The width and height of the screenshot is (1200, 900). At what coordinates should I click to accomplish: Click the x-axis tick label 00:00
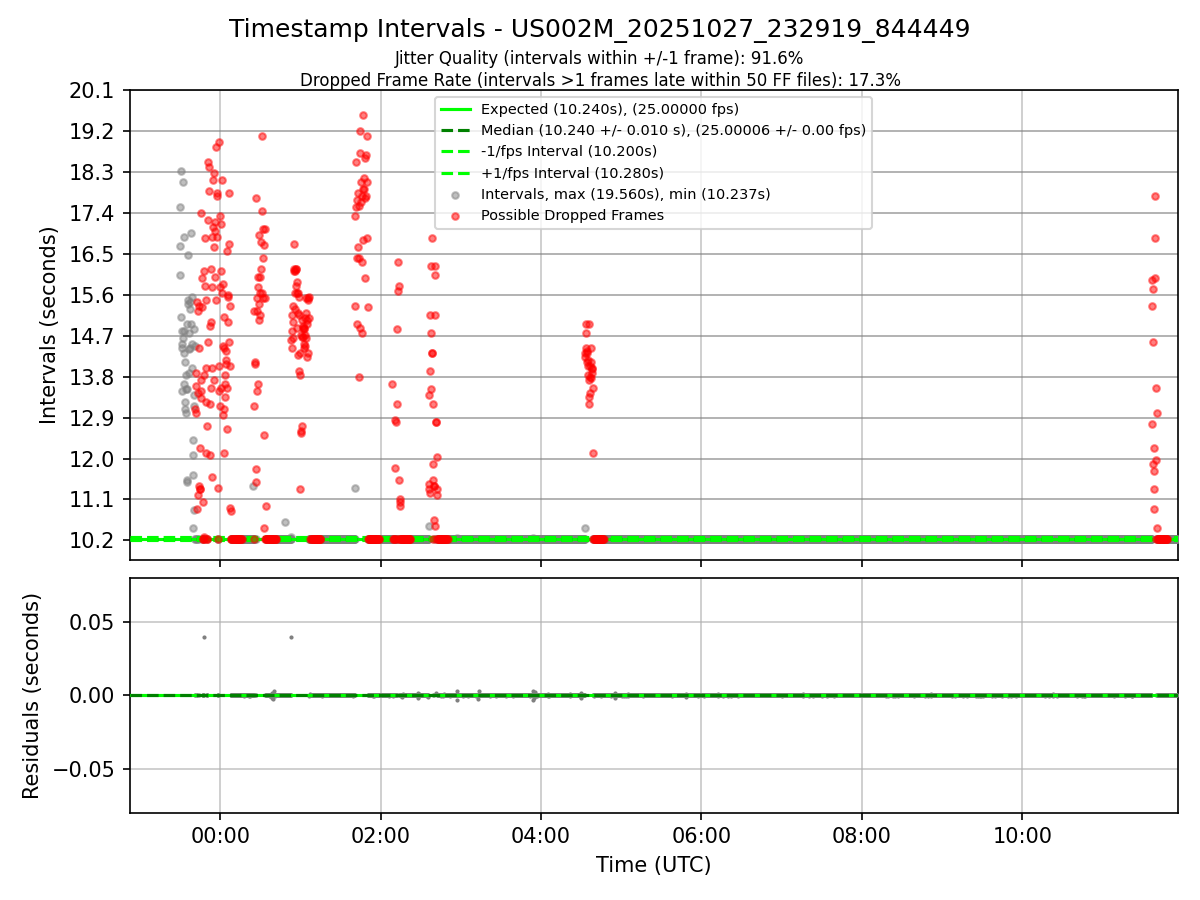[x=220, y=836]
